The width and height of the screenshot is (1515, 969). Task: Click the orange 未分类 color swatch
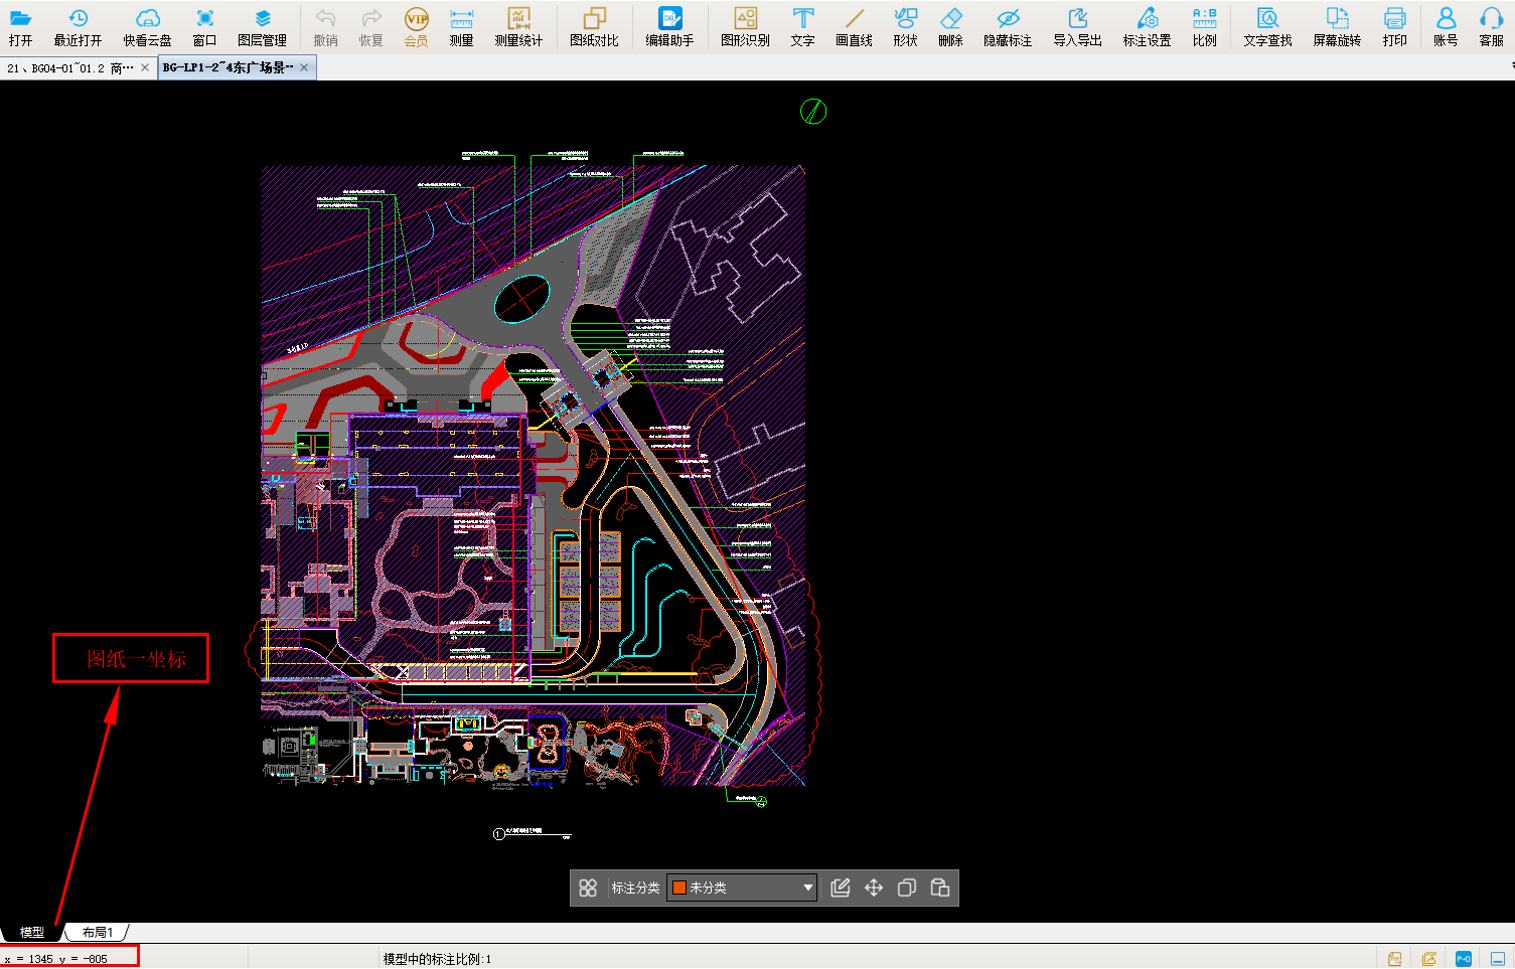click(679, 888)
